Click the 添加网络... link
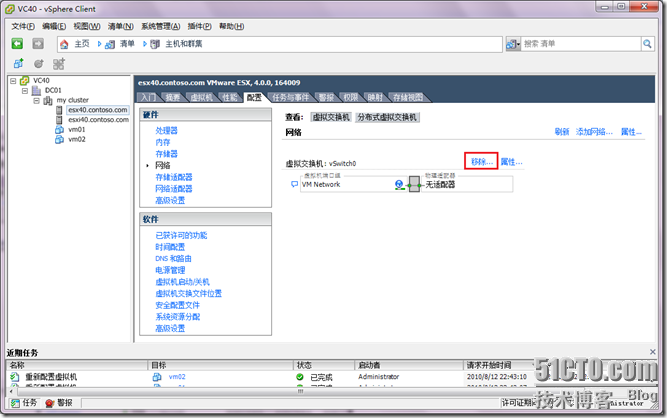Viewport: 667px width, 418px height. pos(594,132)
